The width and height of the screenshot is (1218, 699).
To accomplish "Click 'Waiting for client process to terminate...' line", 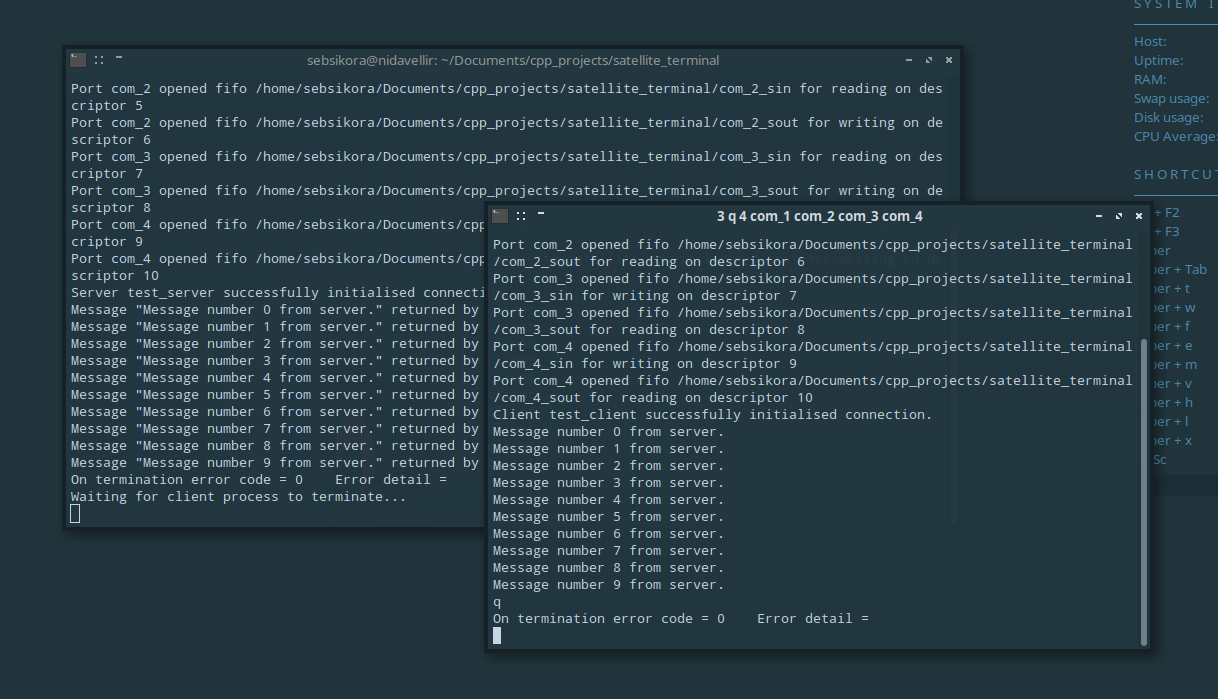I will pyautogui.click(x=239, y=496).
